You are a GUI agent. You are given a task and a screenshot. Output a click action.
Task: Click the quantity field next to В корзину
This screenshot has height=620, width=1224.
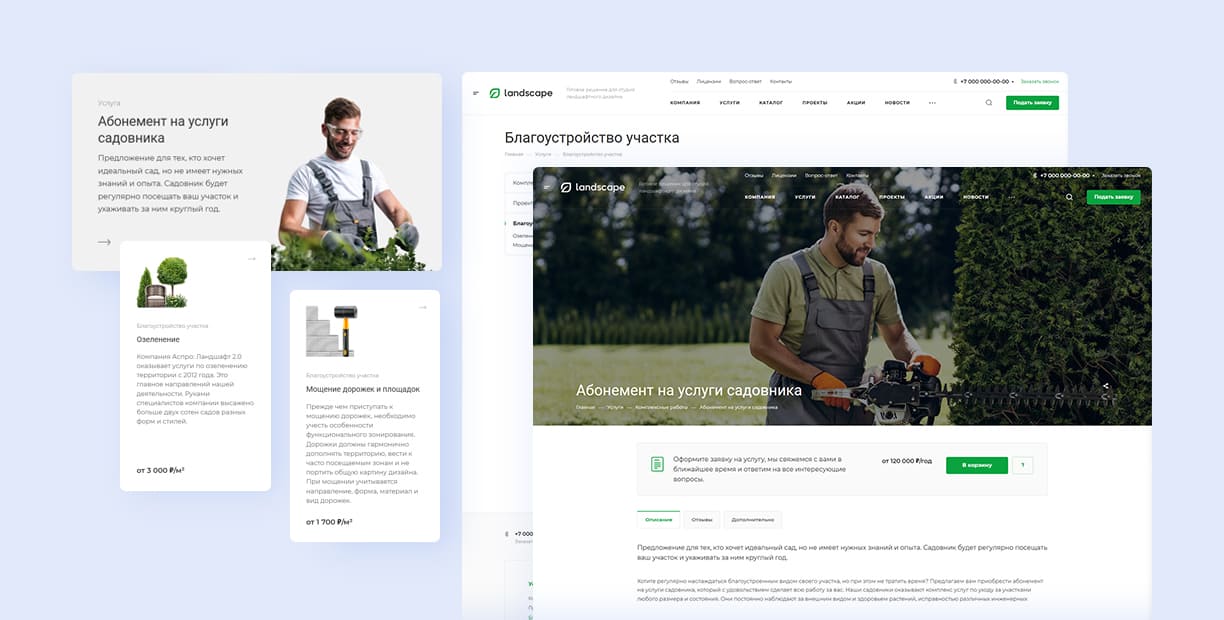(1022, 465)
